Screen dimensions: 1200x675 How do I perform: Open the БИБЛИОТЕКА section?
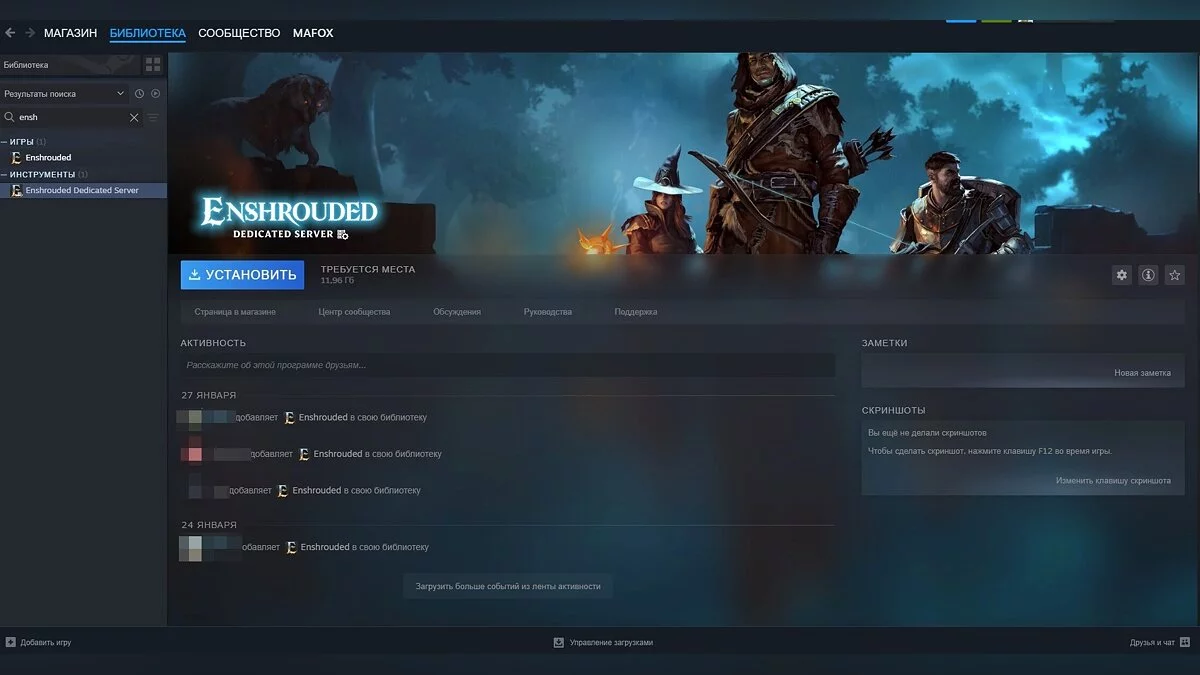[147, 33]
